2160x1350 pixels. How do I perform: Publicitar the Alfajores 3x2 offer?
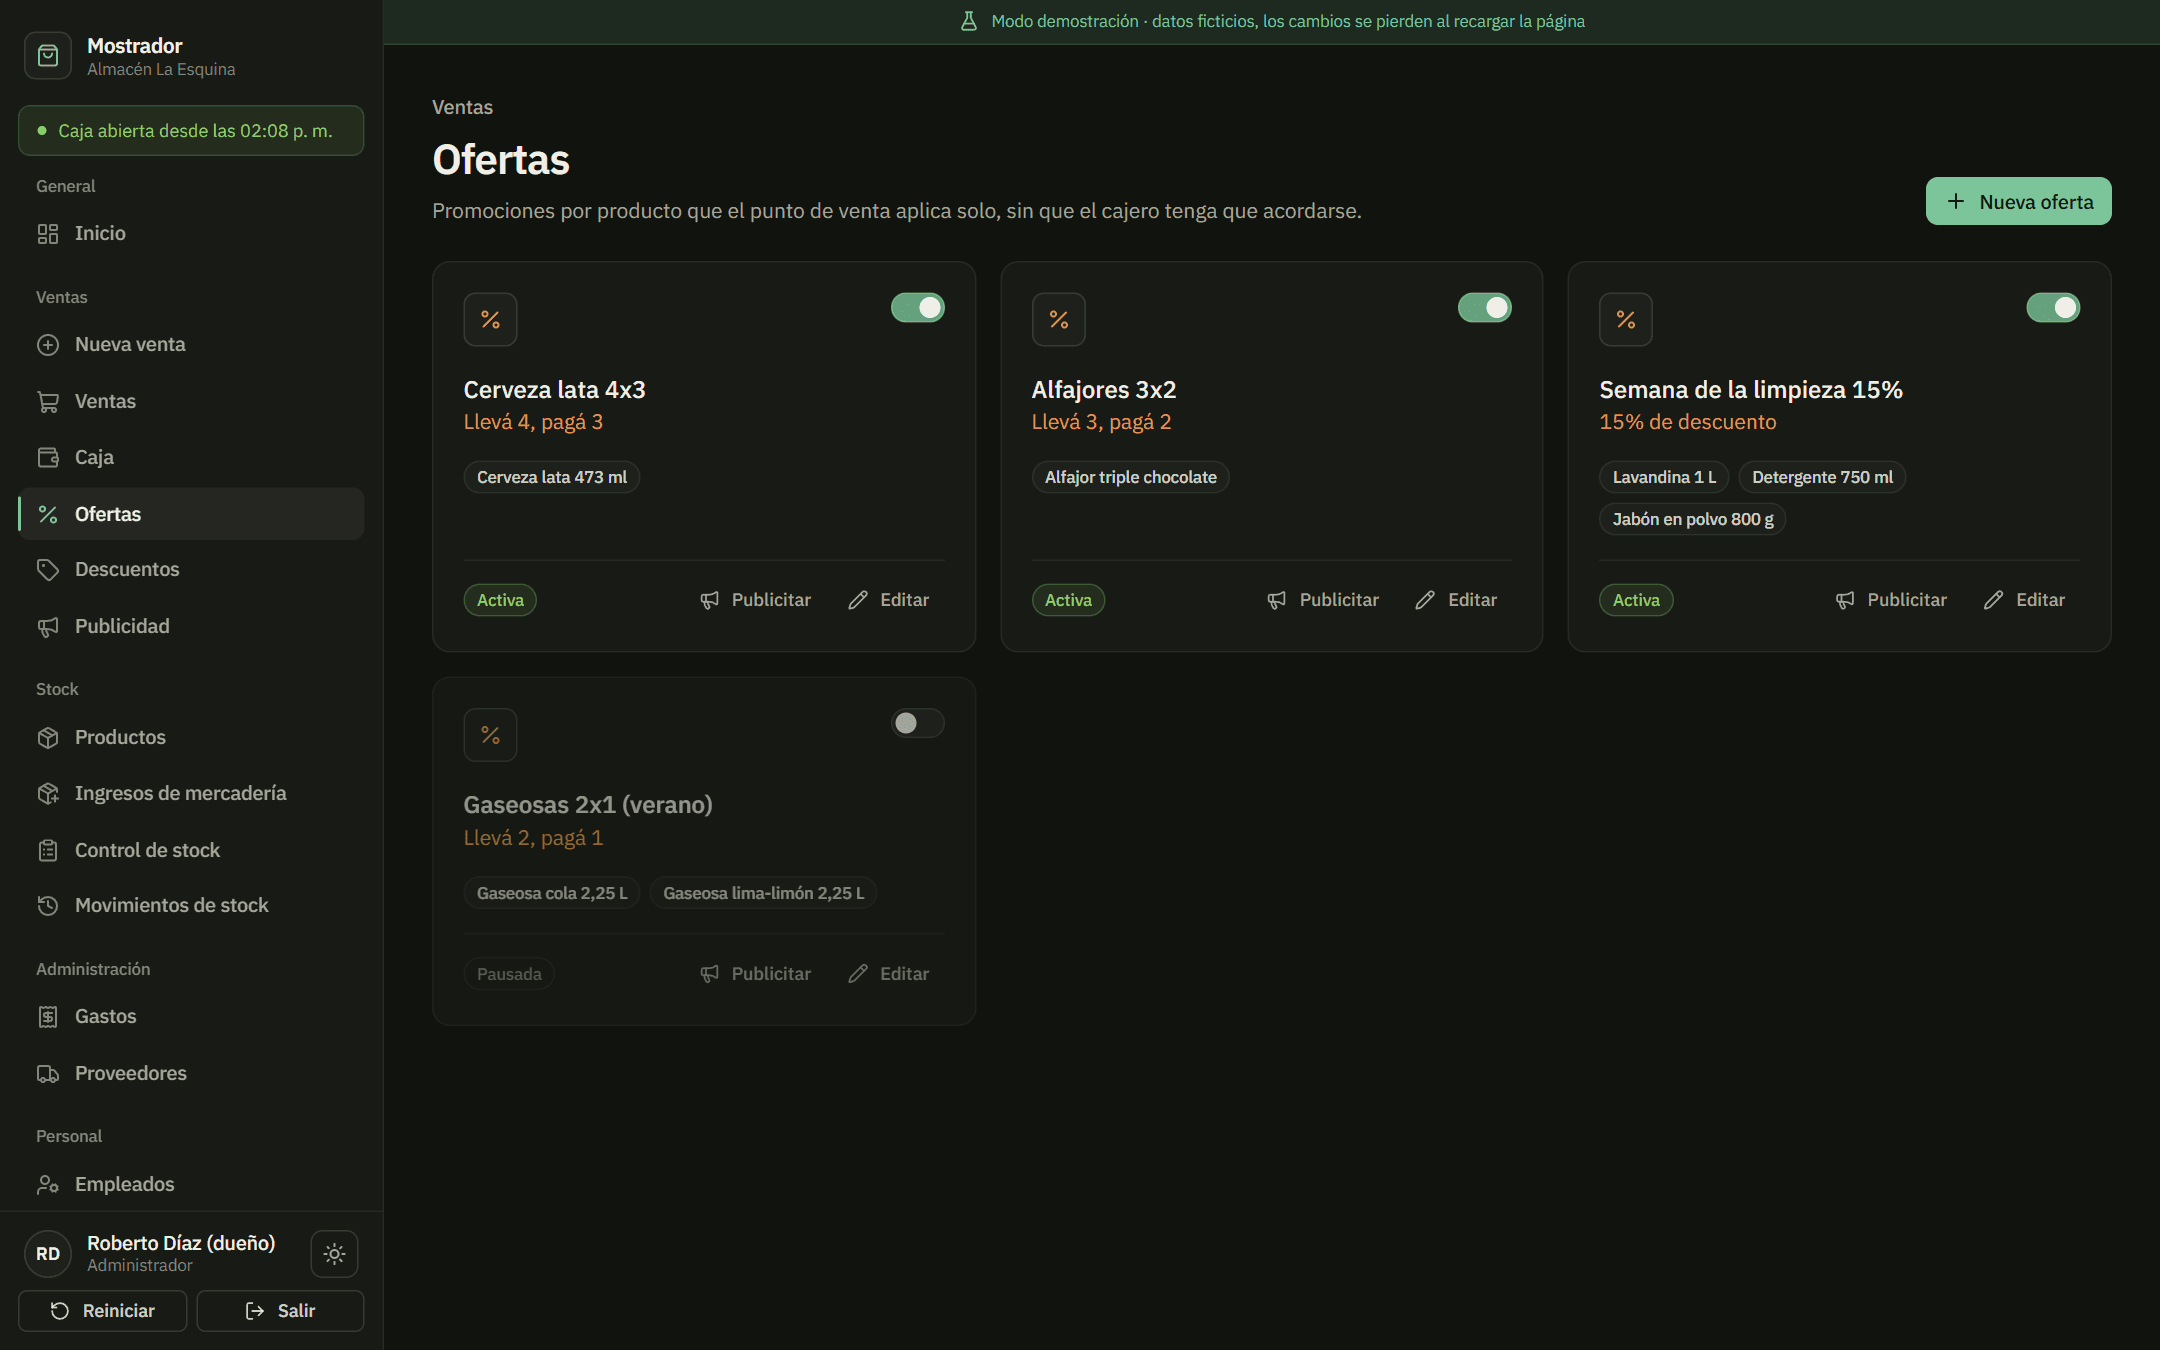click(x=1323, y=600)
